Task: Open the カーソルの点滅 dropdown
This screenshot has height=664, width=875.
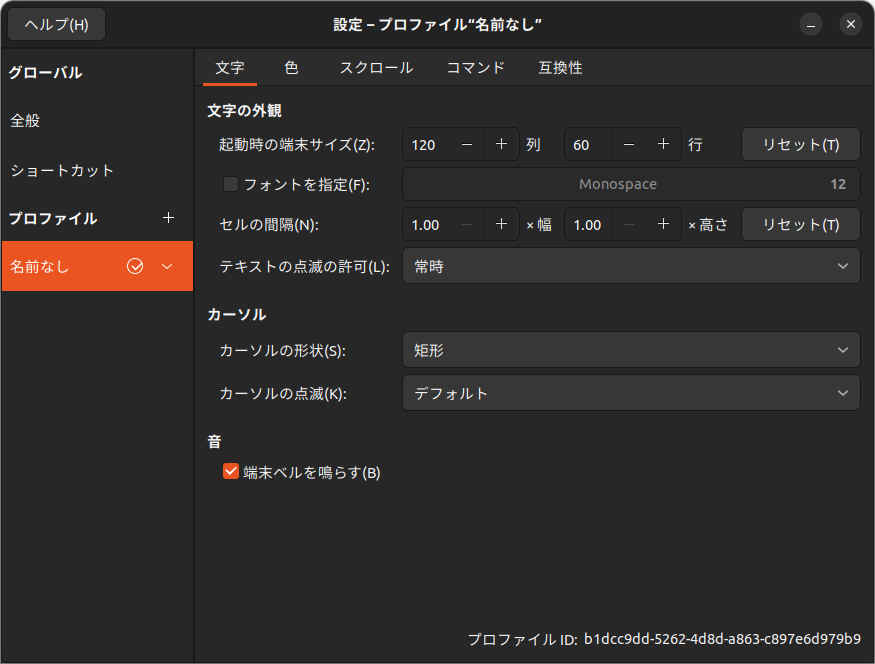Action: [x=630, y=393]
